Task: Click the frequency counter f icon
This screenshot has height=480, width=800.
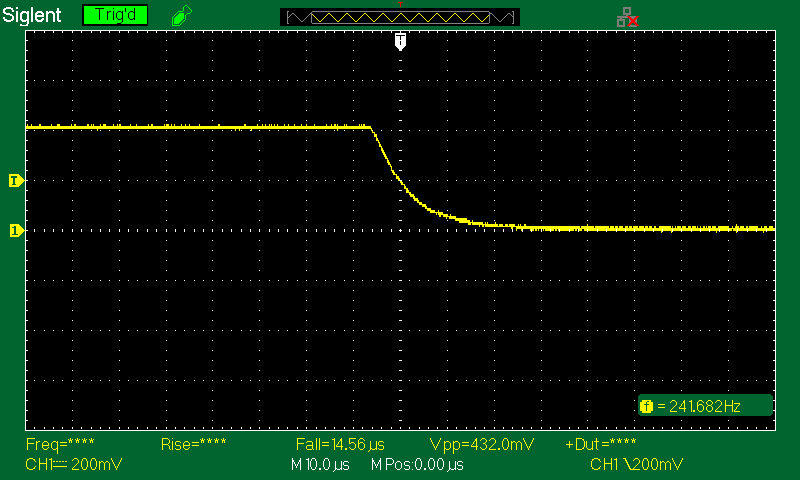Action: pyautogui.click(x=646, y=406)
